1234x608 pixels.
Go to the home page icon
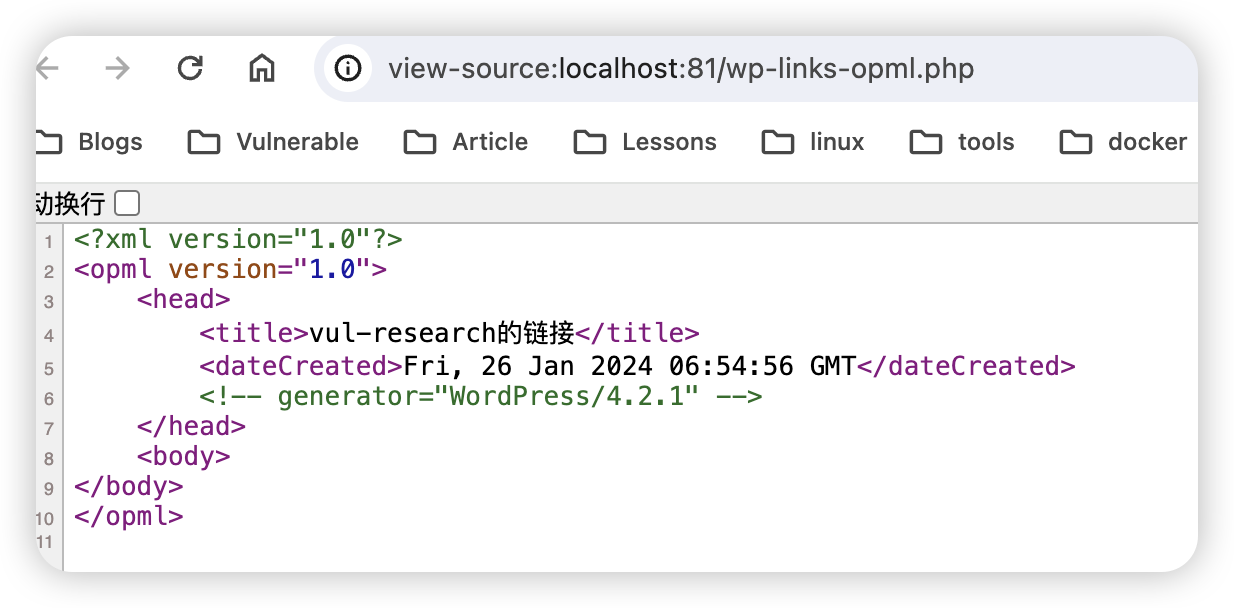(262, 68)
